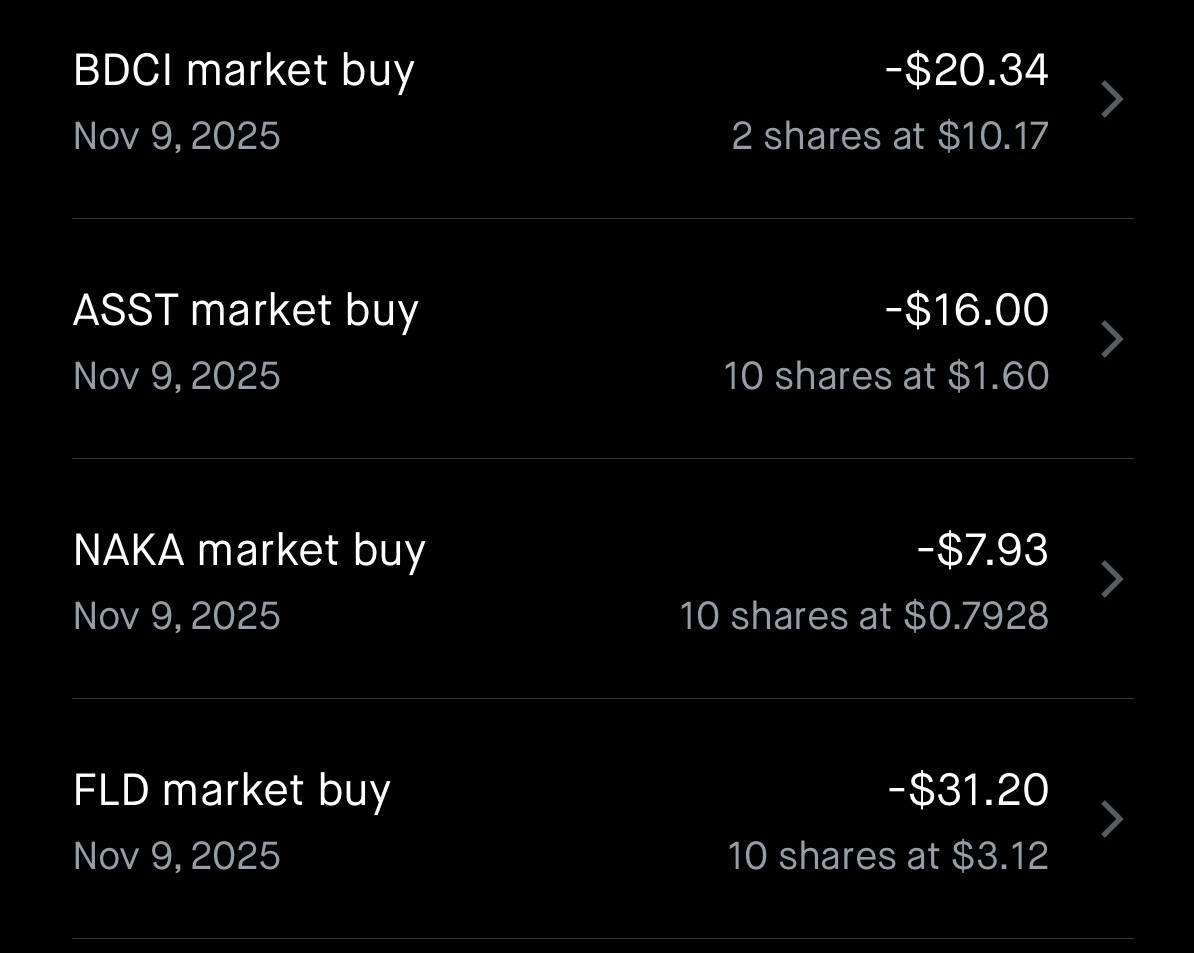
Task: Tap chevron beside FLD market buy
Action: [x=1111, y=820]
